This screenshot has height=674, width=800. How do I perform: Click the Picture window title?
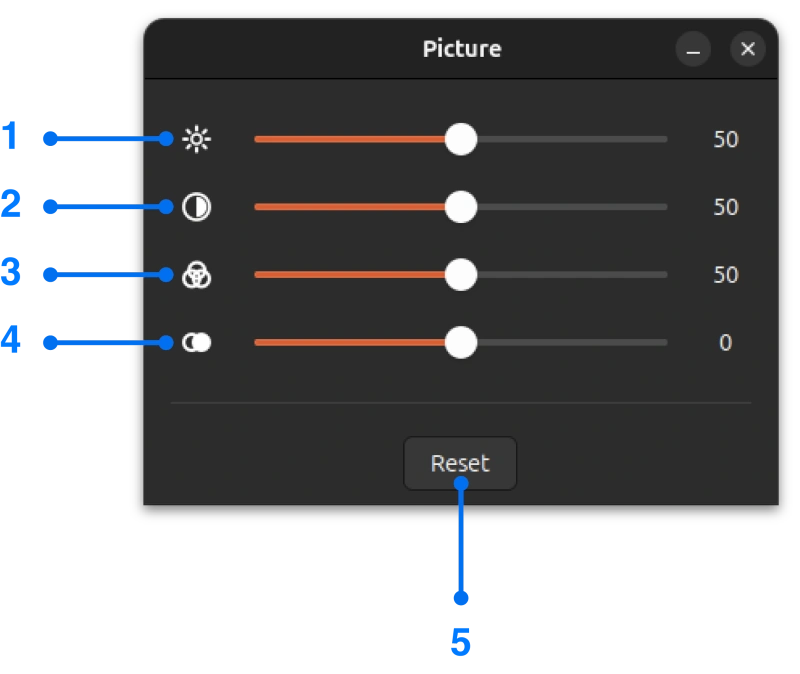pyautogui.click(x=461, y=48)
